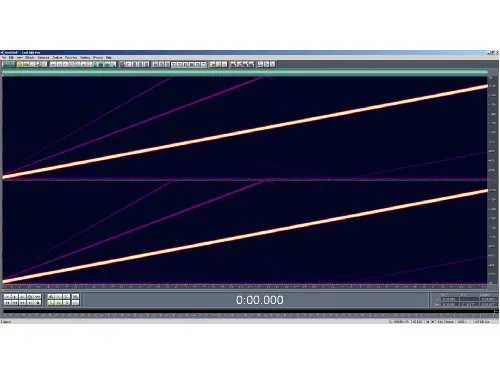
Task: Toggle the waveform/multitrack view switch button
Action: (8, 64)
